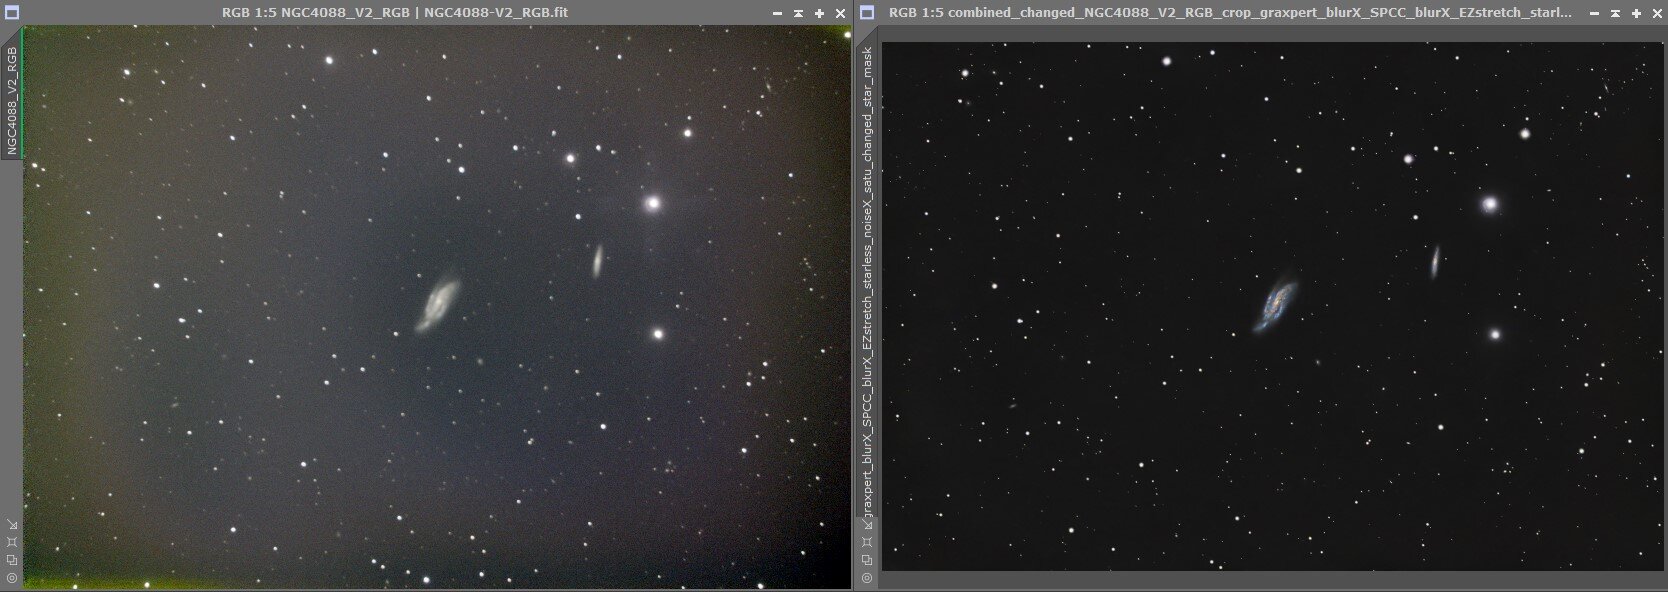
Task: Click the blue spiral galaxy in the right image
Action: tap(1276, 306)
